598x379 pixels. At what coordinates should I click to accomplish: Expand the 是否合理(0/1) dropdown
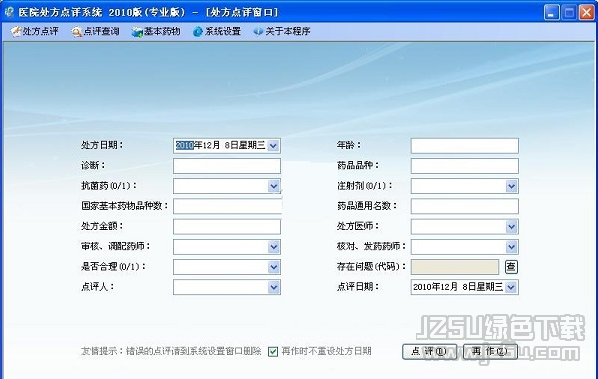point(273,267)
